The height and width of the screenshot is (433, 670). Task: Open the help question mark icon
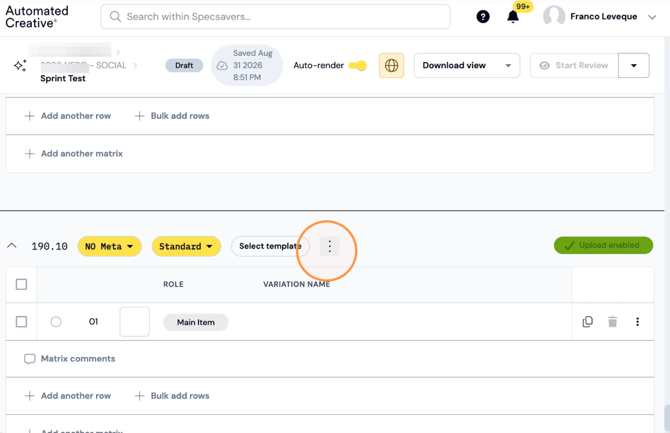point(483,17)
